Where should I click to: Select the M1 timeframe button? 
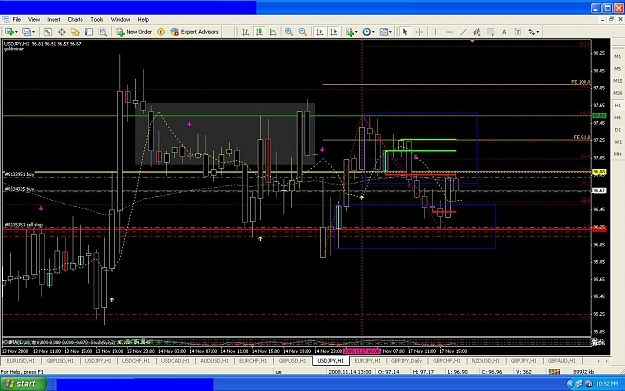coord(617,56)
